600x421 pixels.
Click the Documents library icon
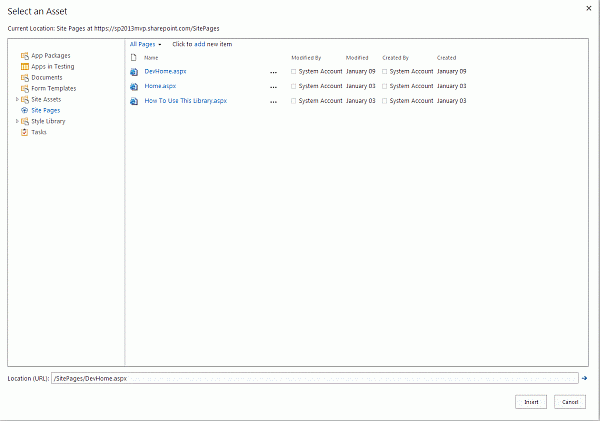24,78
